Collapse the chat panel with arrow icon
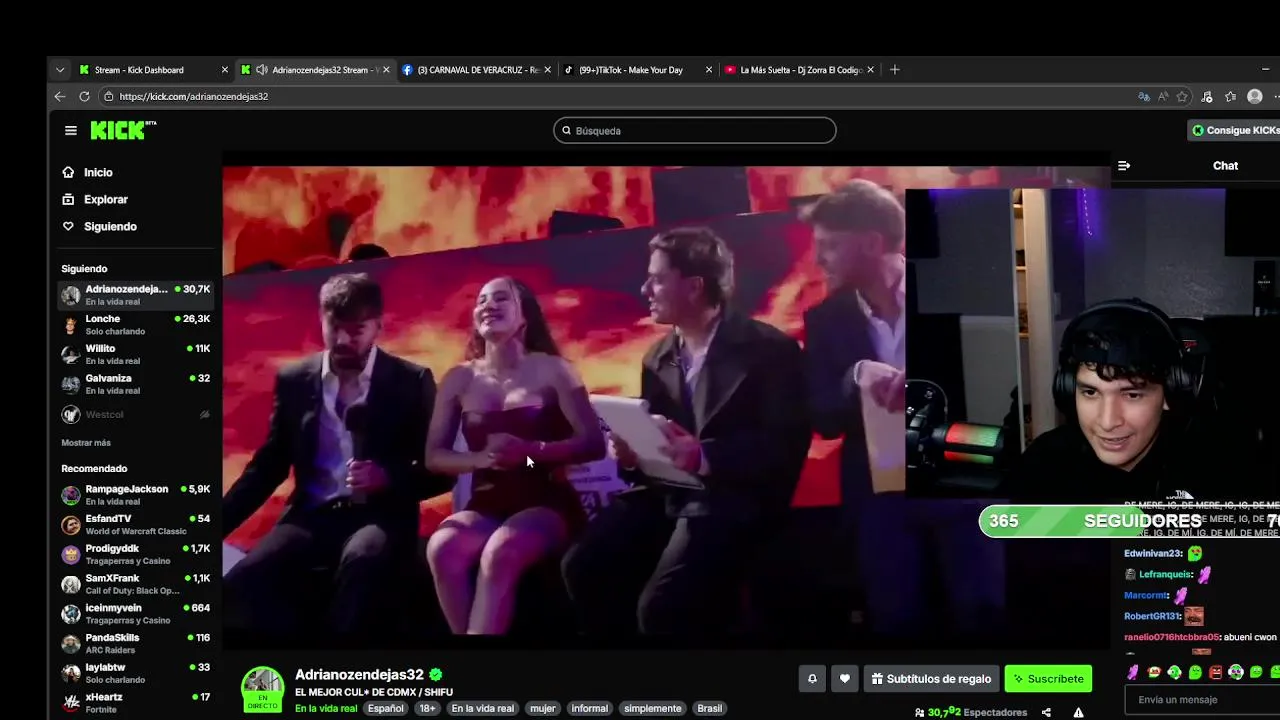Viewport: 1280px width, 720px height. [1124, 166]
